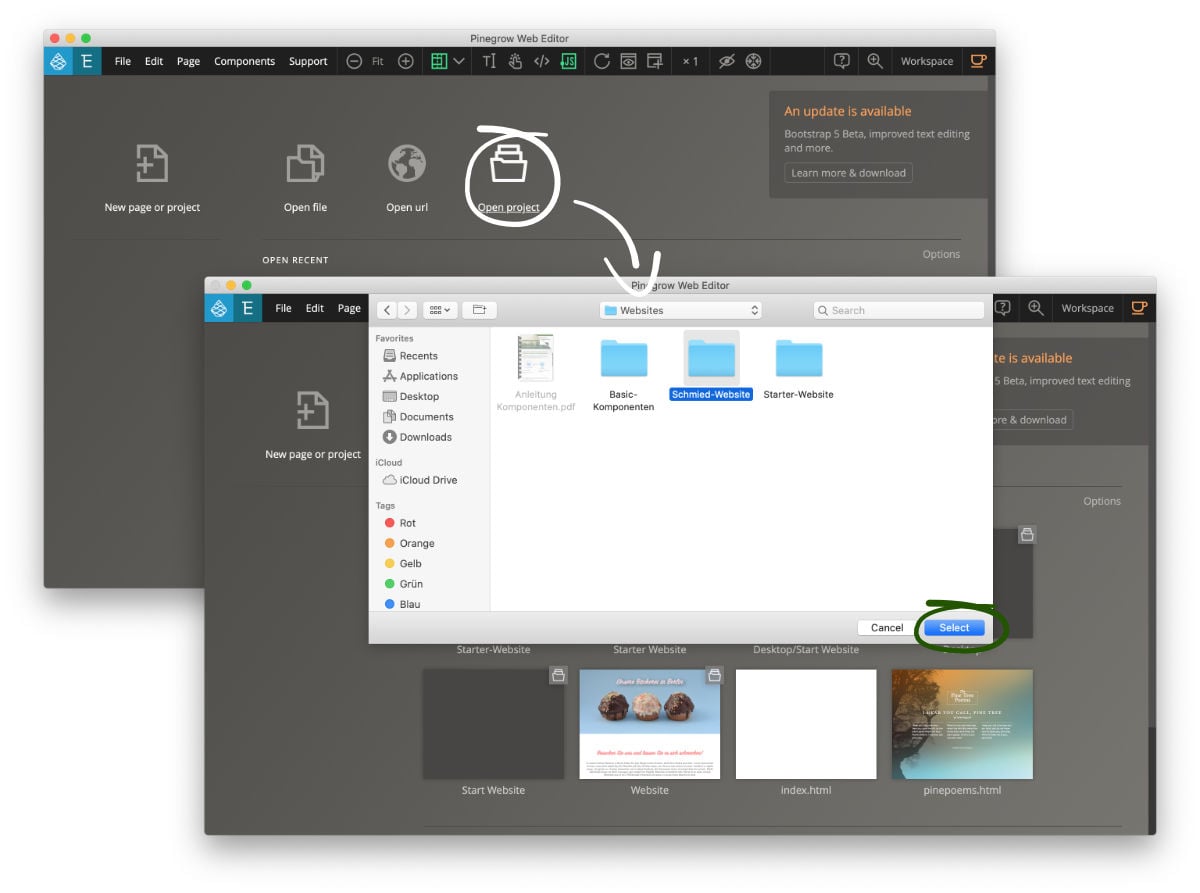Open the help question mark icon in back window
Viewport: 1200px width, 893px height.
coord(842,61)
